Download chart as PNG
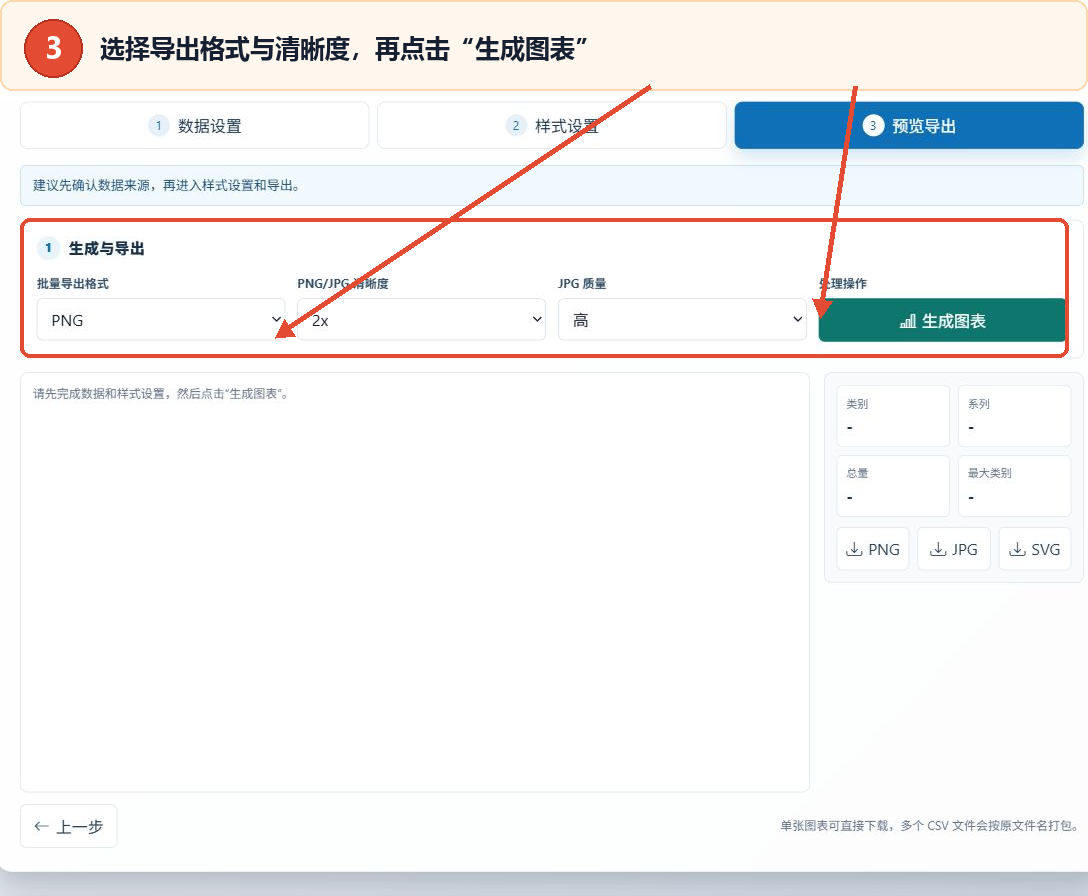The height and width of the screenshot is (896, 1088). click(872, 549)
